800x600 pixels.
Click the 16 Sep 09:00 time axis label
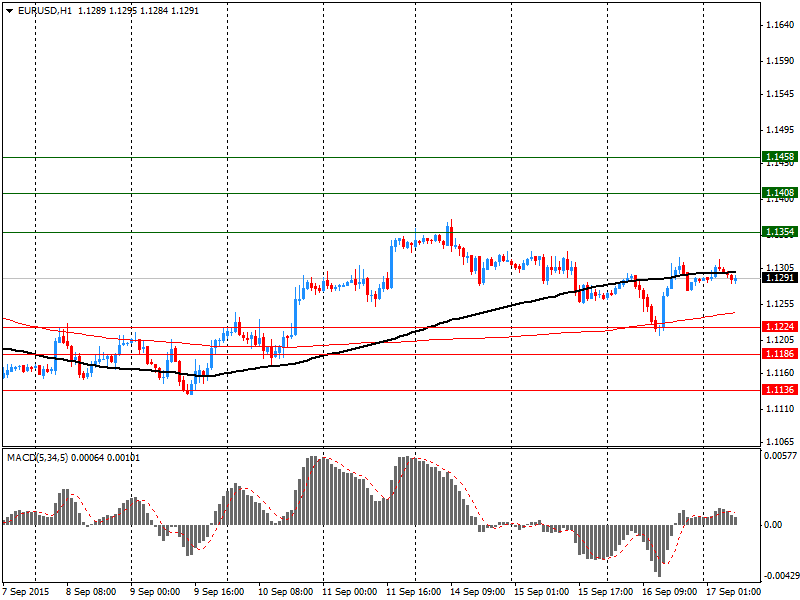(x=669, y=592)
